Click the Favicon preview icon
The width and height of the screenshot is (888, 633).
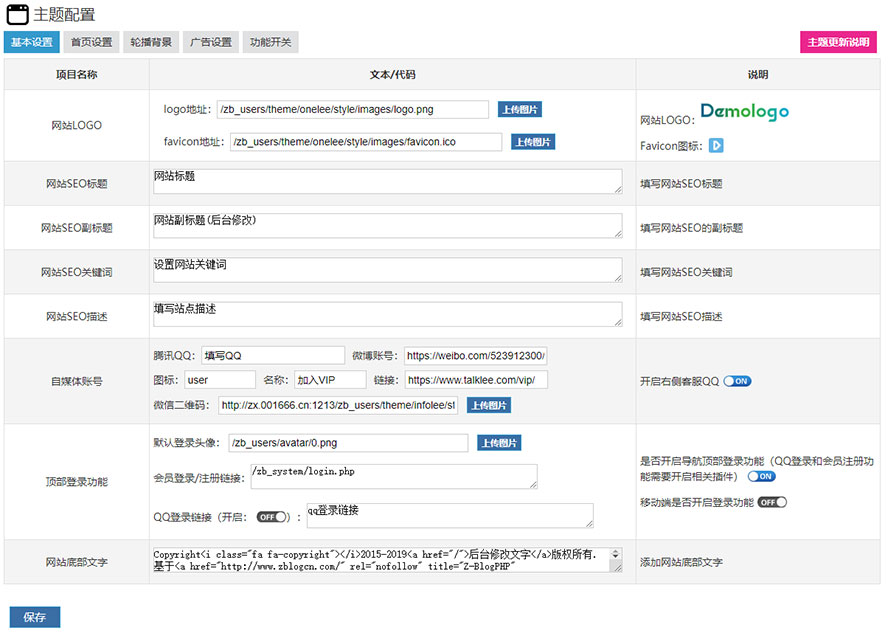pyautogui.click(x=716, y=146)
